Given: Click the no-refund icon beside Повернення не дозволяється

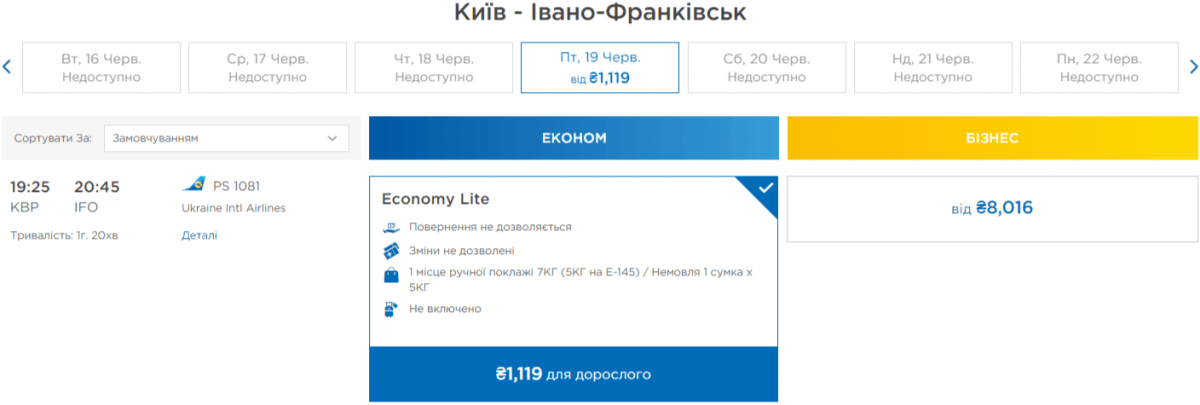Looking at the screenshot, I should pos(391,227).
